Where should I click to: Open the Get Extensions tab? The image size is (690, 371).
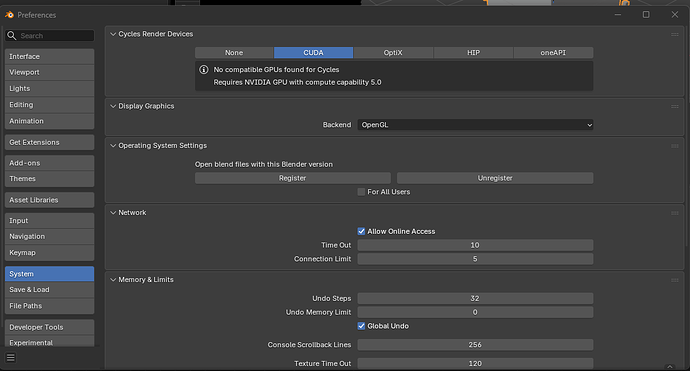coord(49,143)
